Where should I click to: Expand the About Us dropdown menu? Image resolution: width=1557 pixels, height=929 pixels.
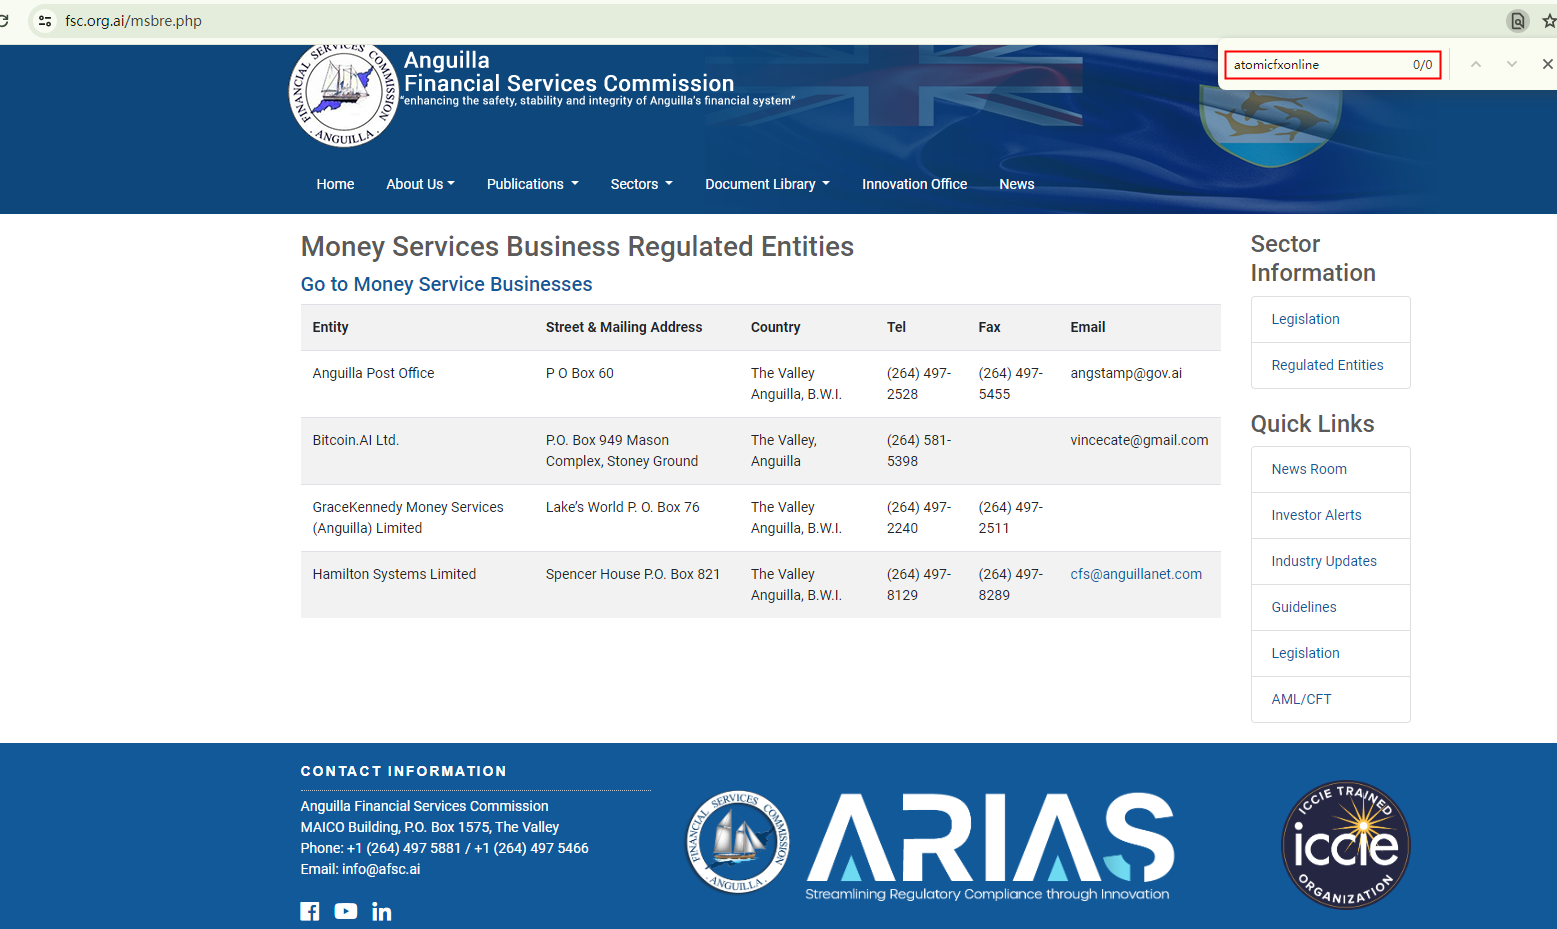421,184
